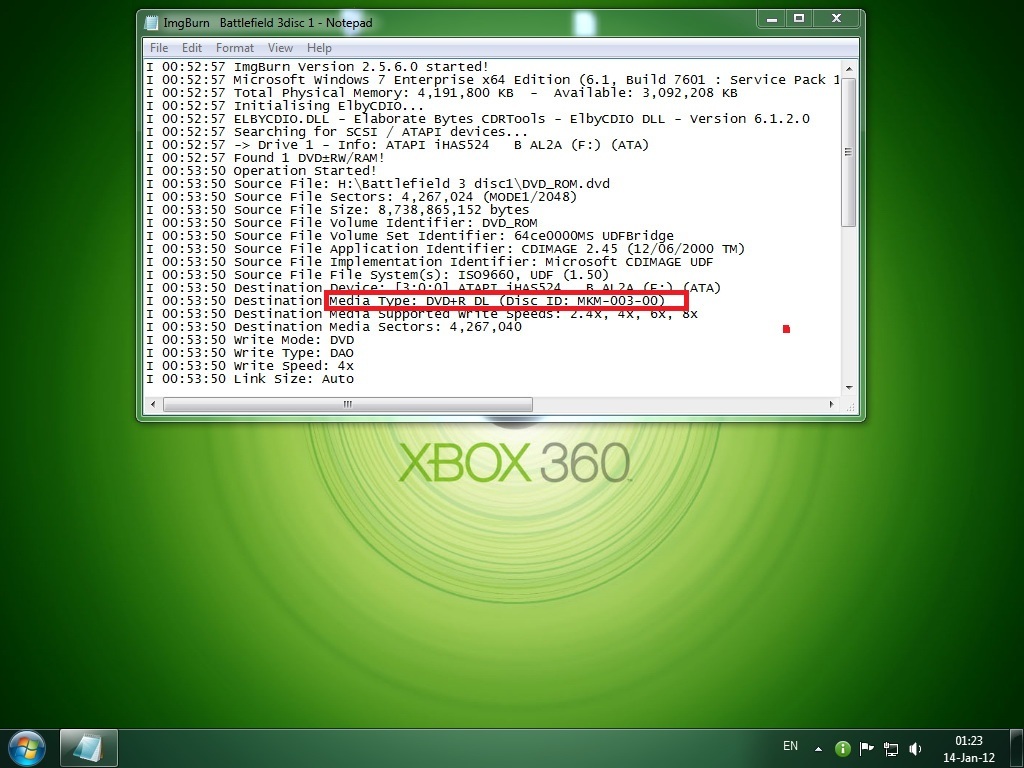Open the volume speaker icon
This screenshot has height=768, width=1024.
tap(915, 748)
